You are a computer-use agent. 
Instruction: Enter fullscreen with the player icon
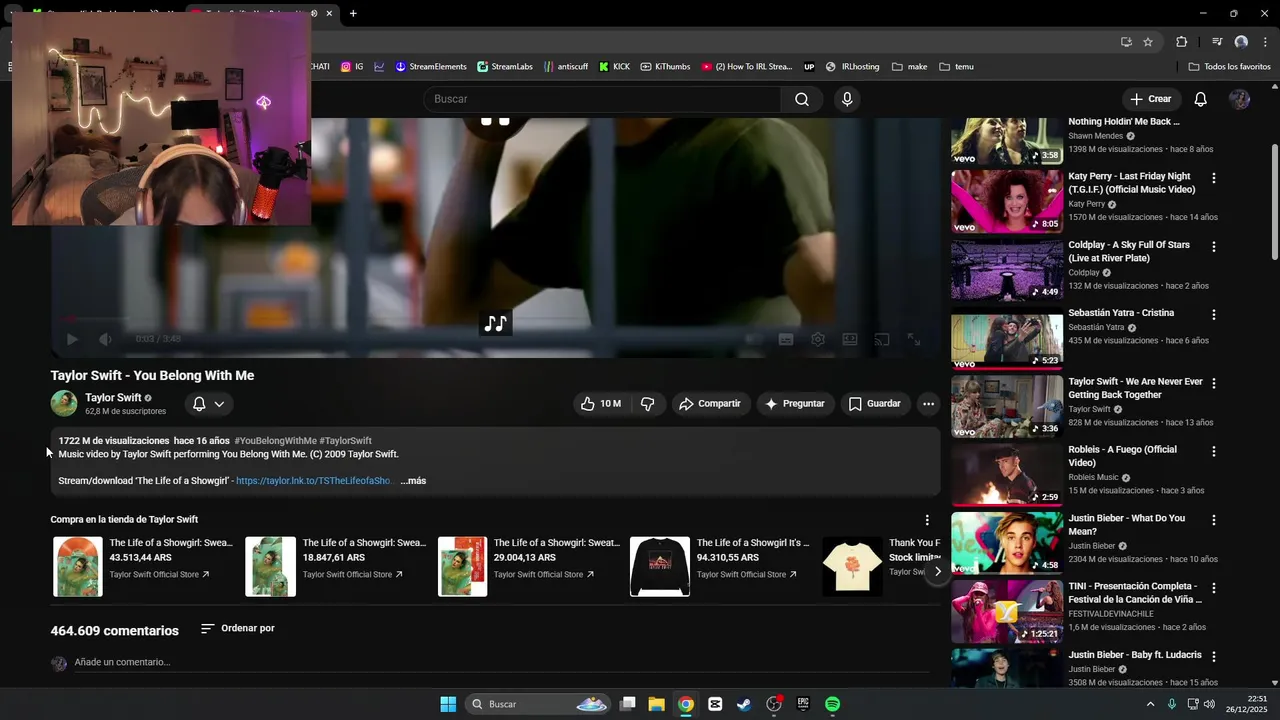click(914, 339)
